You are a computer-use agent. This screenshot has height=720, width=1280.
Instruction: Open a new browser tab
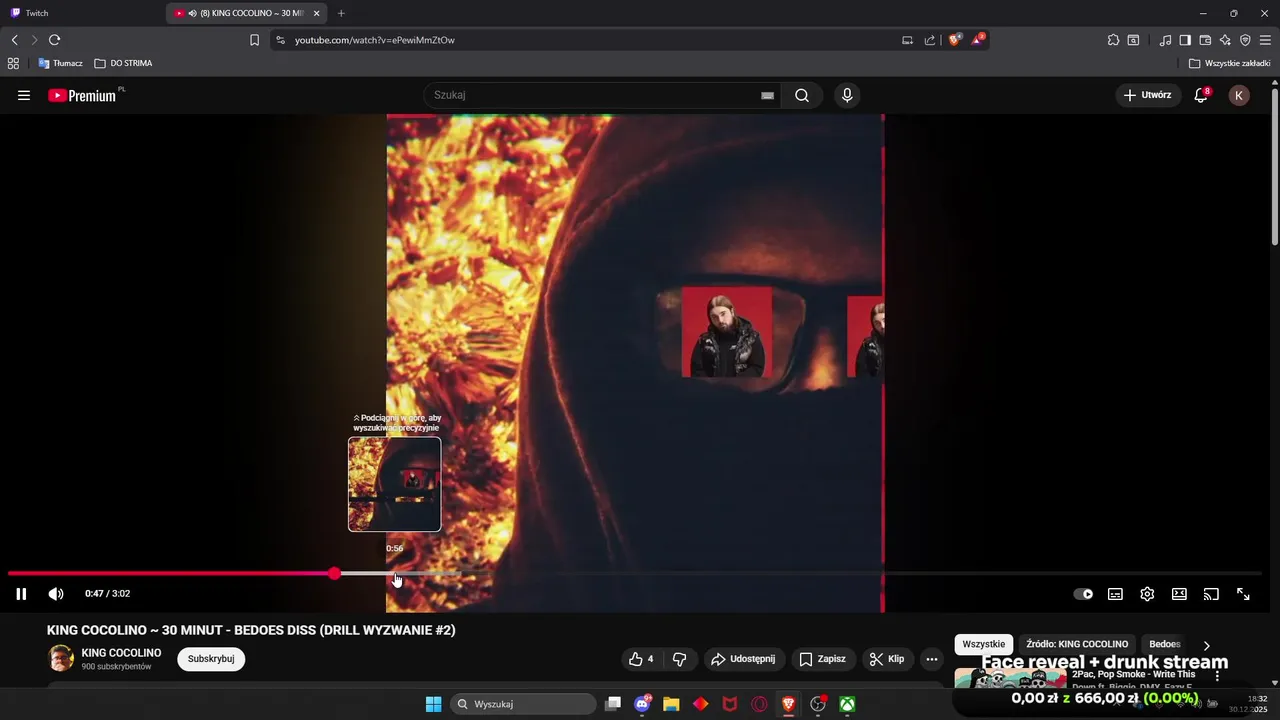(341, 13)
